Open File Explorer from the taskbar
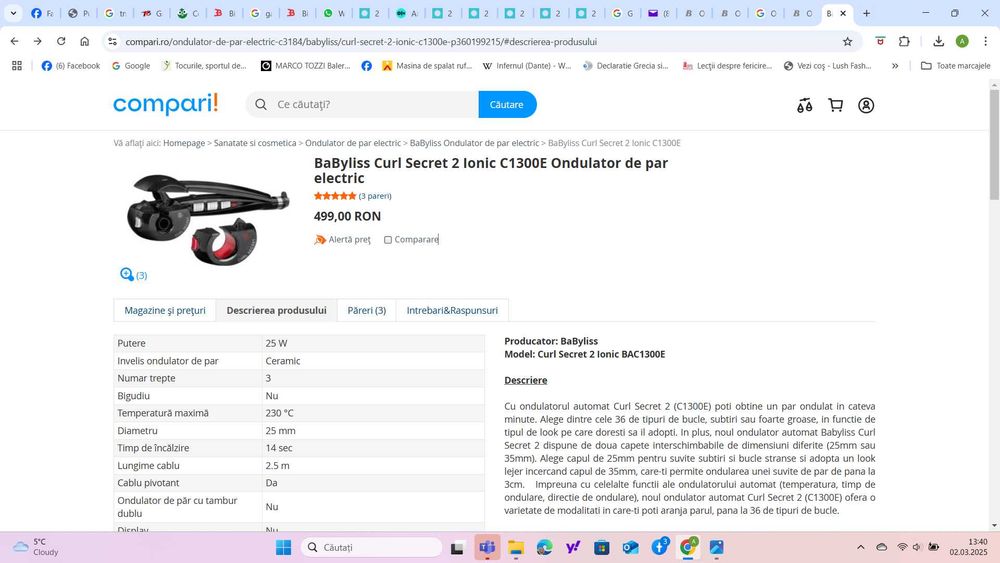 (x=515, y=547)
